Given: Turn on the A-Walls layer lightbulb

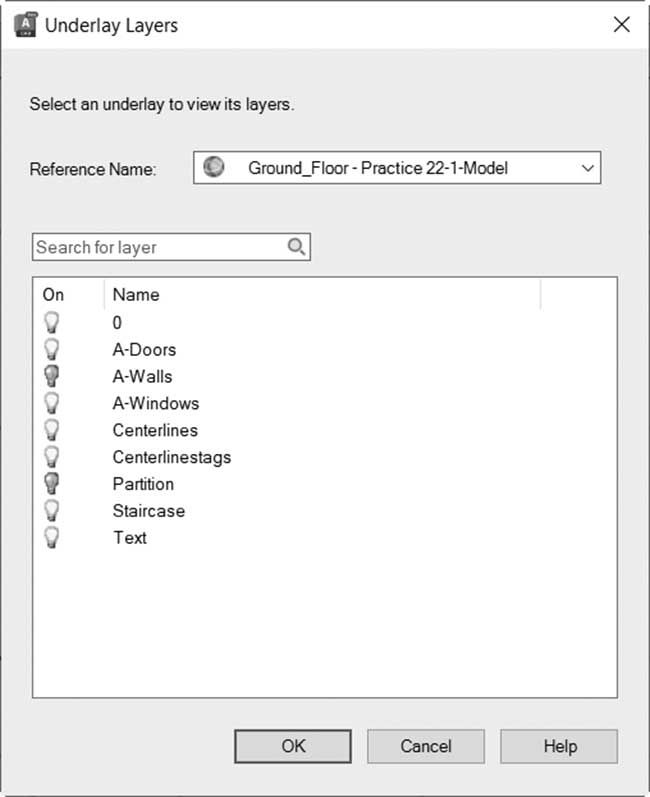Looking at the screenshot, I should pyautogui.click(x=51, y=376).
